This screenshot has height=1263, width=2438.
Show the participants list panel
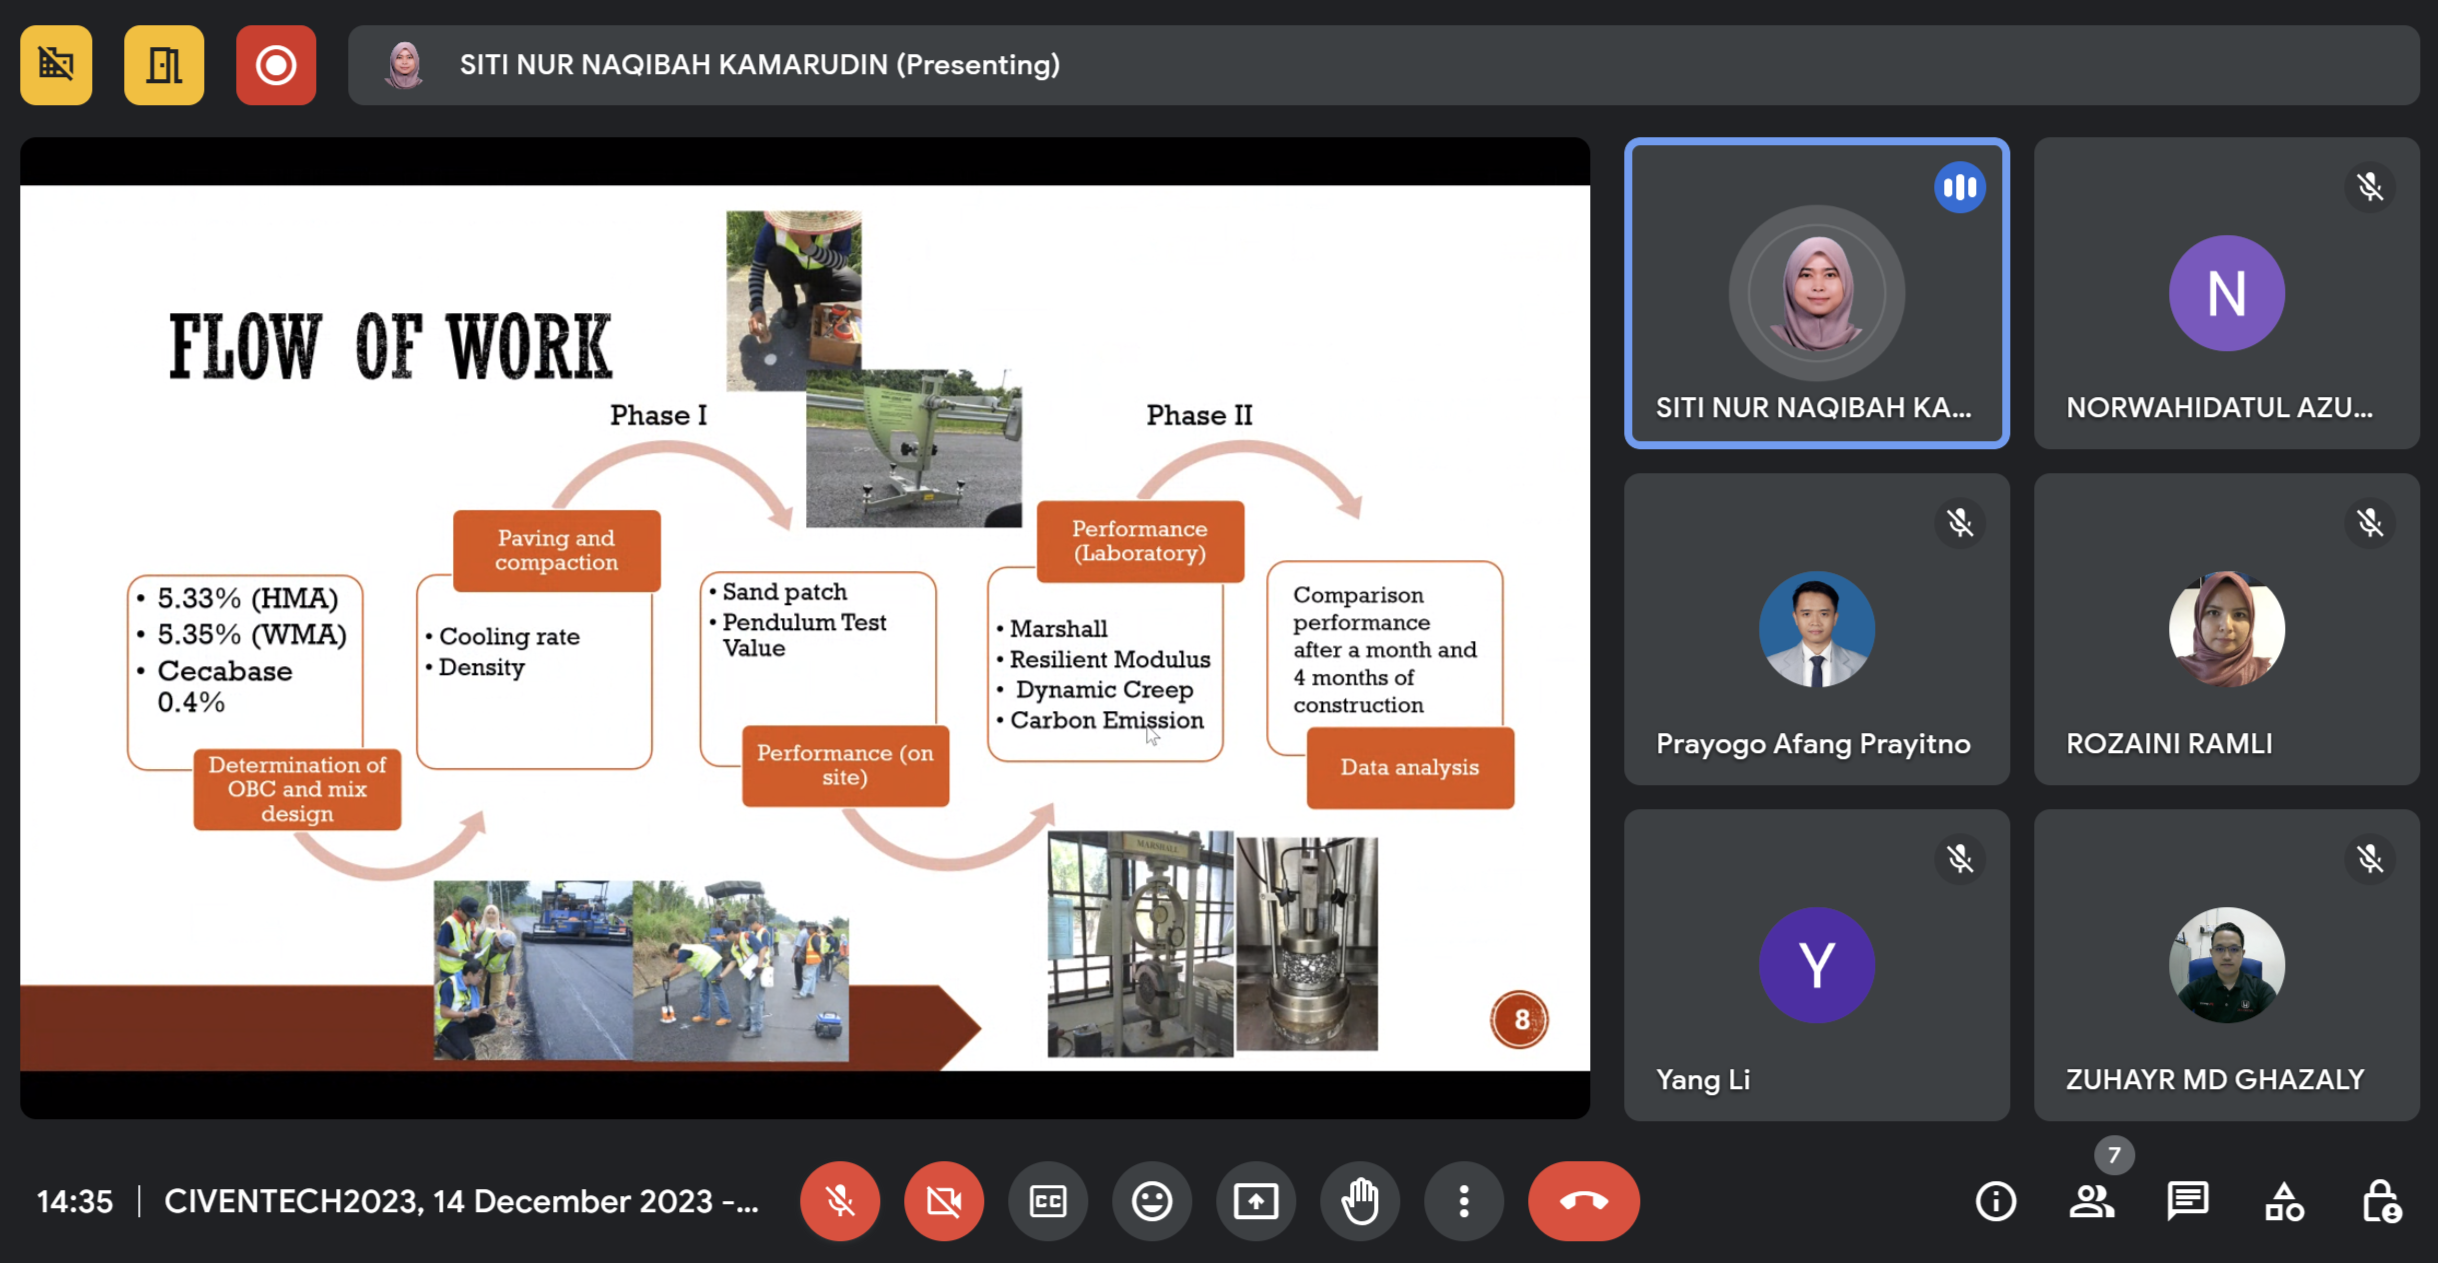tap(2092, 1201)
